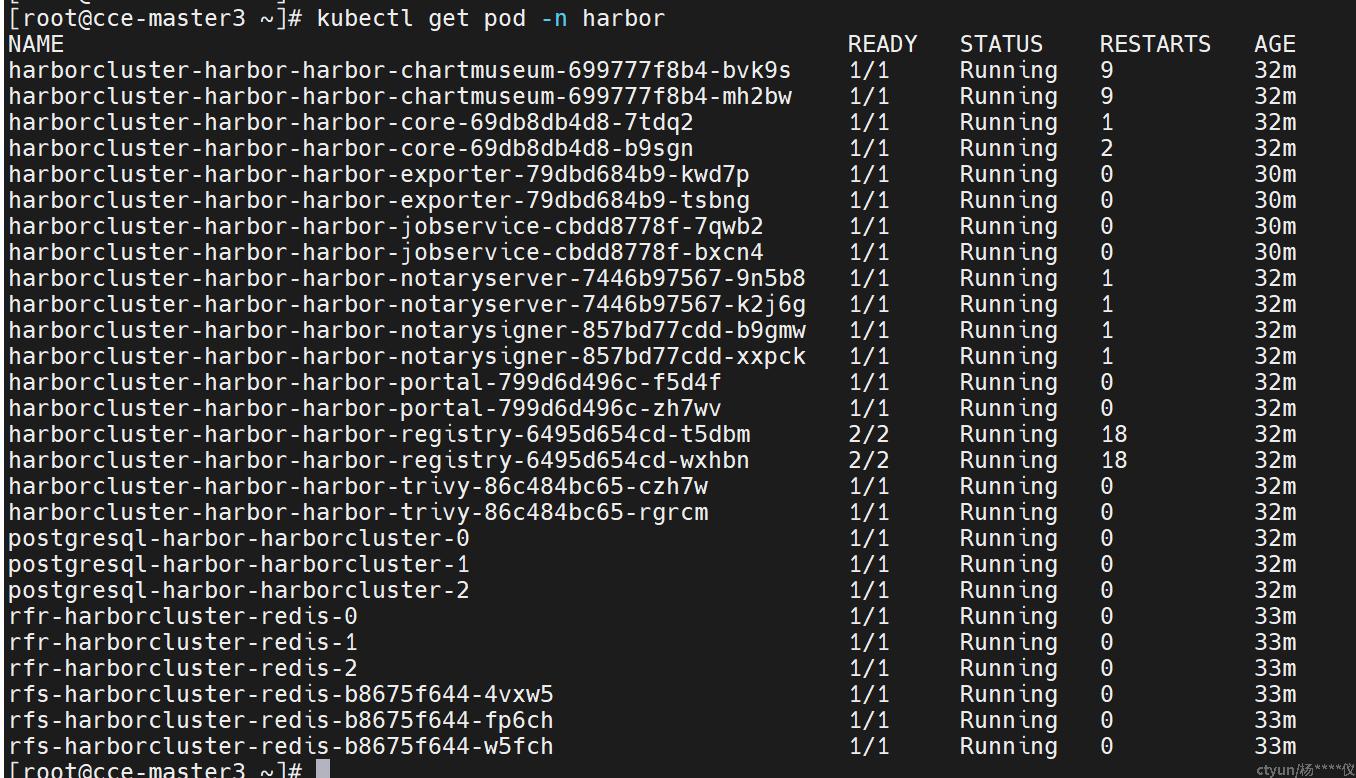Screen dimensions: 1356x778
Task: Click postgresql-harbor-harborcluster-1 pod name
Action: (239, 564)
